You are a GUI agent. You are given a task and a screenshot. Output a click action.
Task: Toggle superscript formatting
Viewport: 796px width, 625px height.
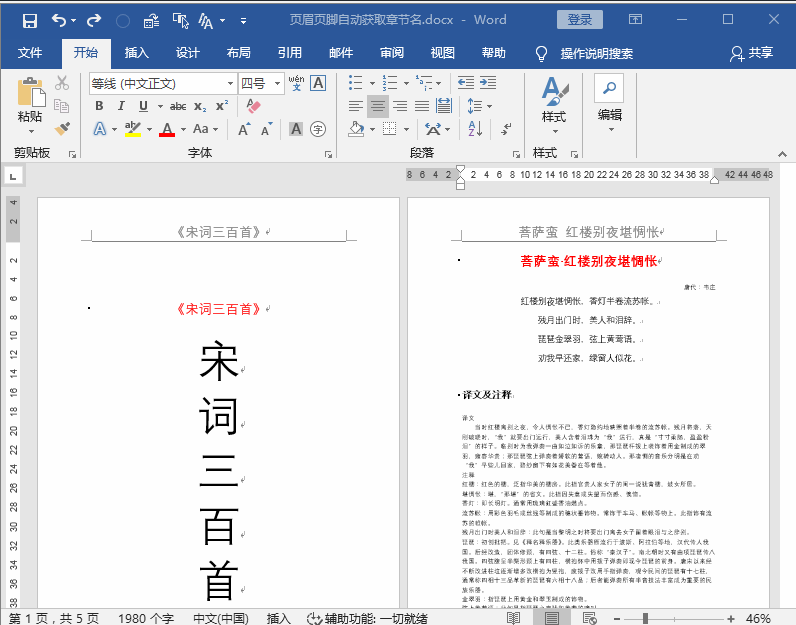(x=222, y=106)
